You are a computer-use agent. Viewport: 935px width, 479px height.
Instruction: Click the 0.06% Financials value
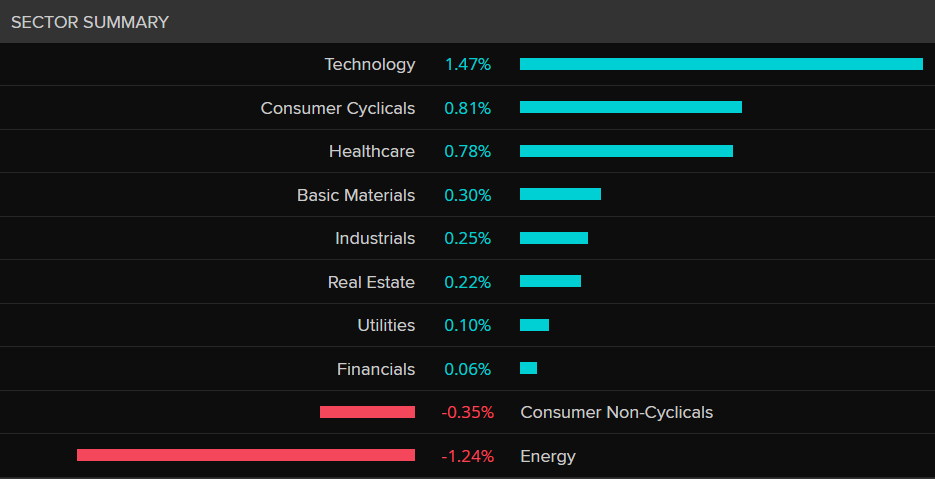tap(468, 369)
